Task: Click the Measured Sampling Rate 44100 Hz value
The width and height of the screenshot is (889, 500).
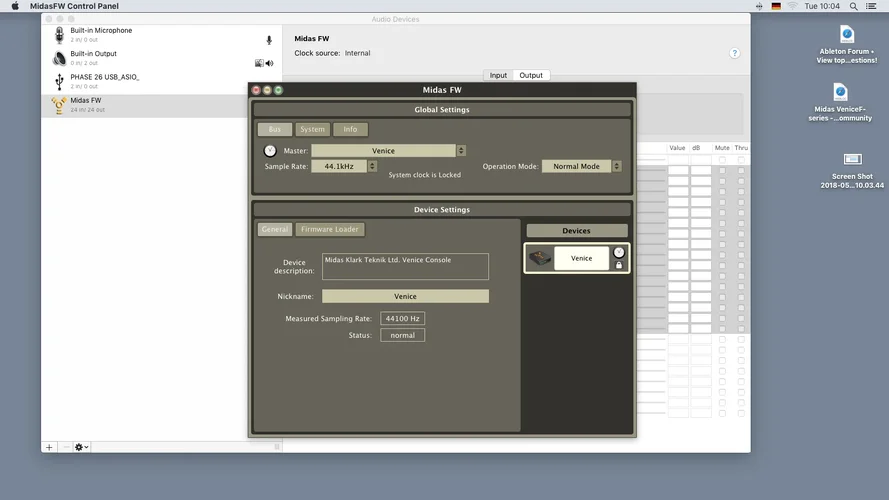Action: [x=403, y=319]
